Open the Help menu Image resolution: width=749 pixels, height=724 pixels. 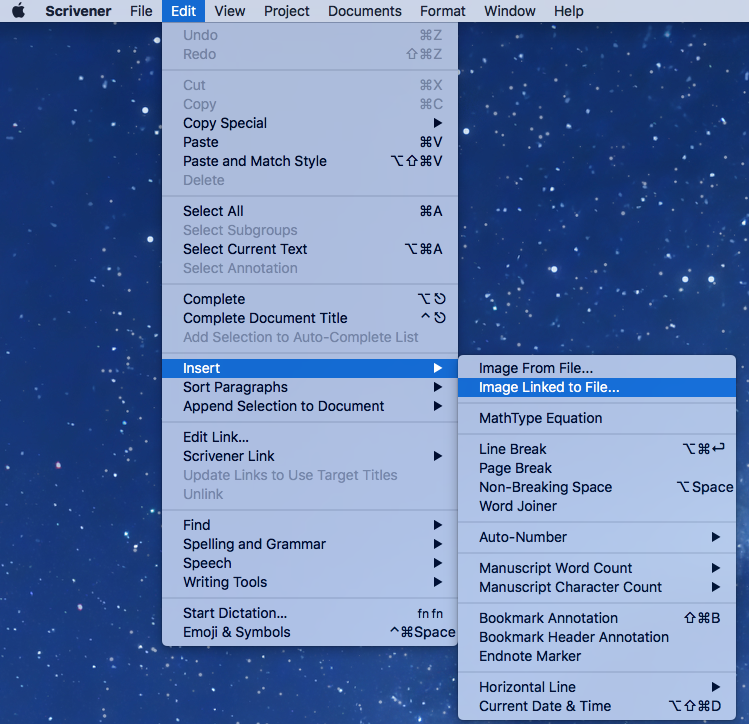568,11
